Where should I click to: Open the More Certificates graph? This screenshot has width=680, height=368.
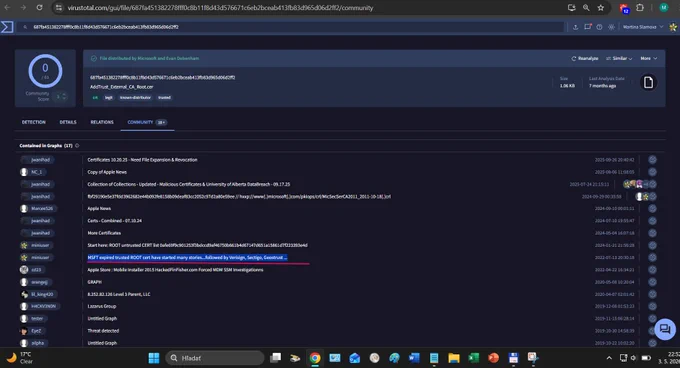(x=104, y=233)
